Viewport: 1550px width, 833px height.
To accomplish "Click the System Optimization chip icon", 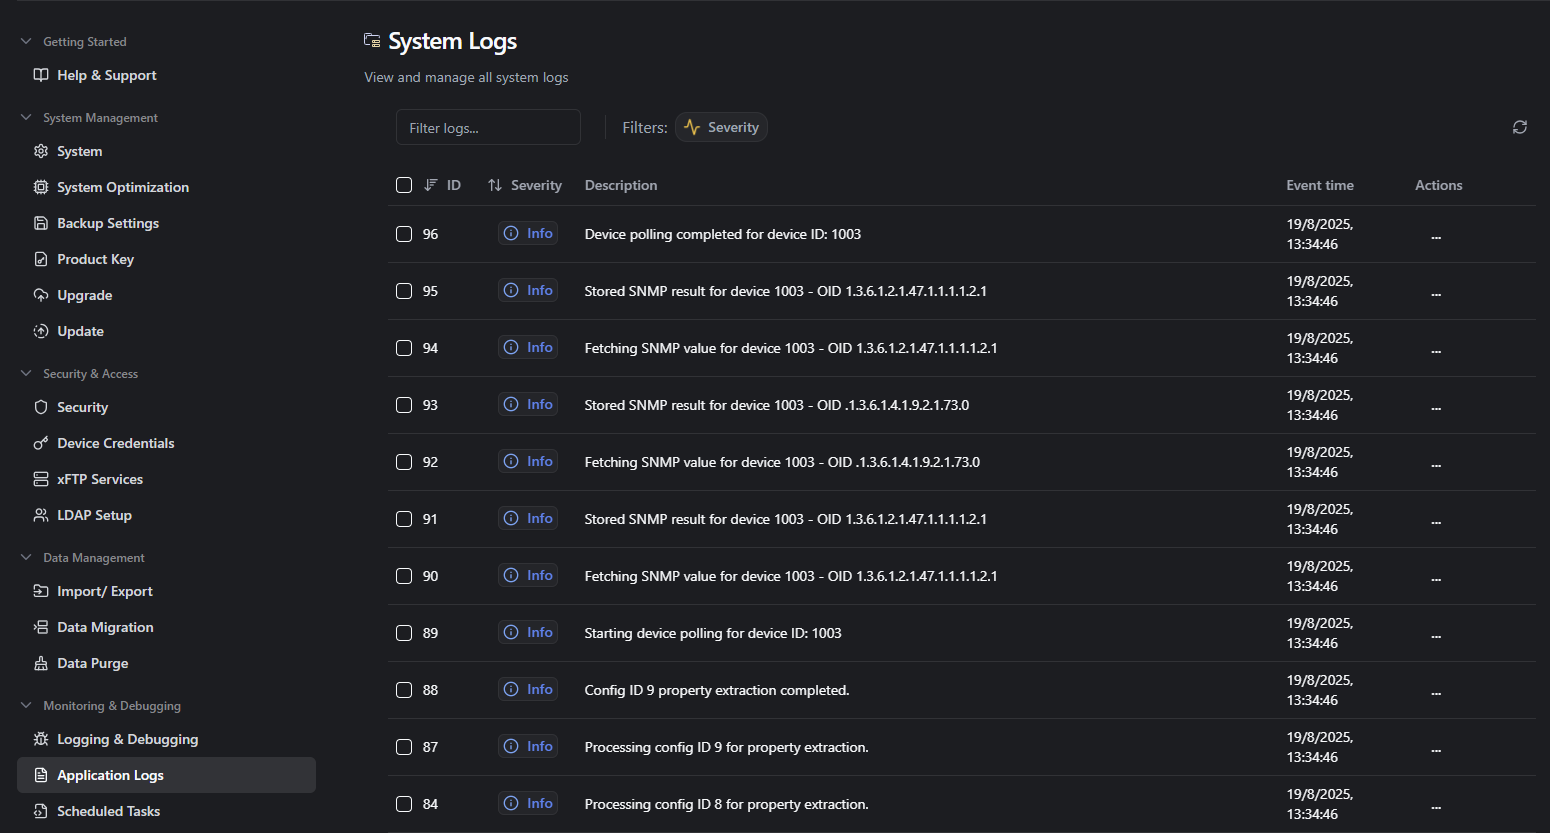I will pyautogui.click(x=41, y=187).
